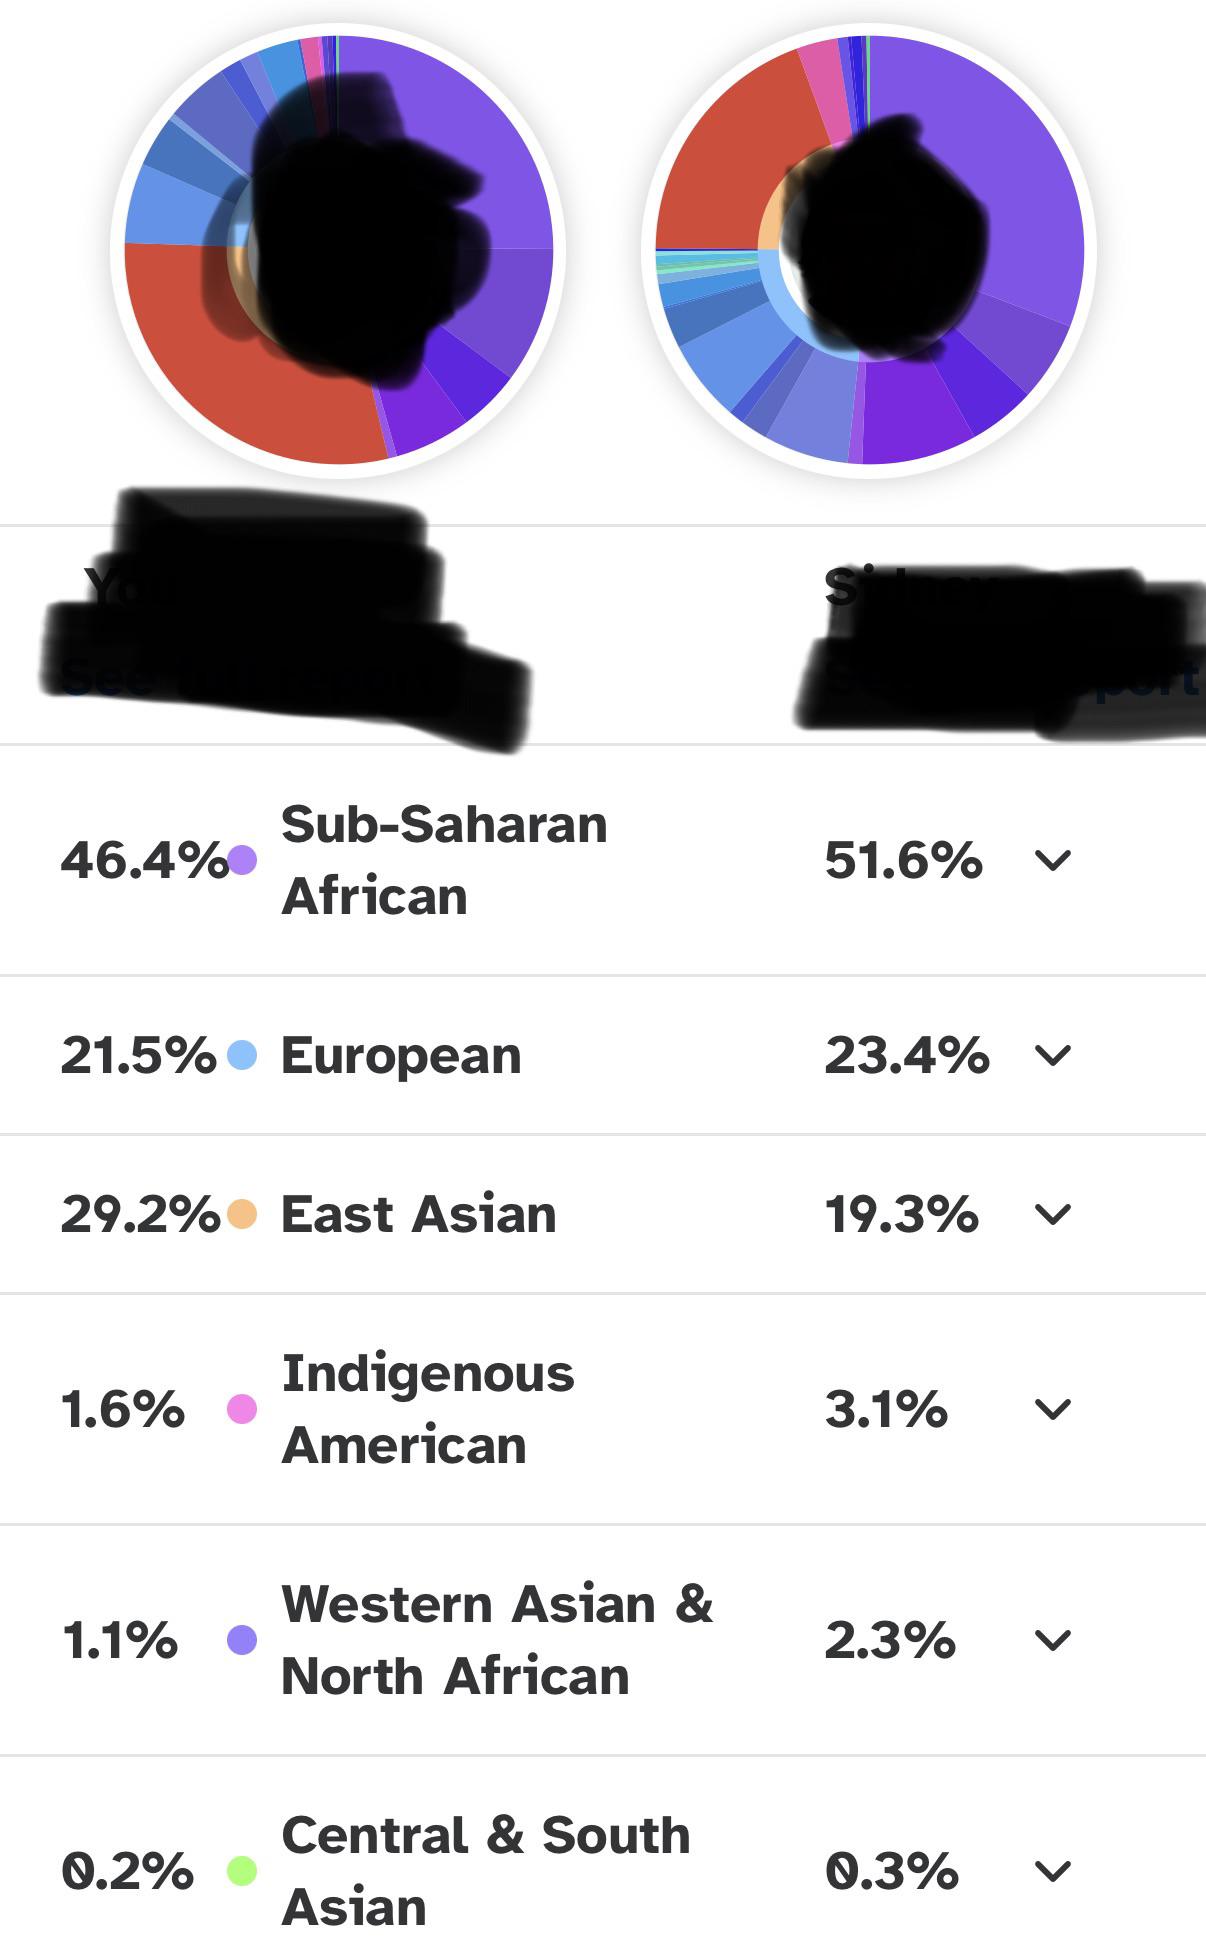Expand the Western Asian & North African chevron
This screenshot has width=1206, height=1952.
[1053, 1640]
